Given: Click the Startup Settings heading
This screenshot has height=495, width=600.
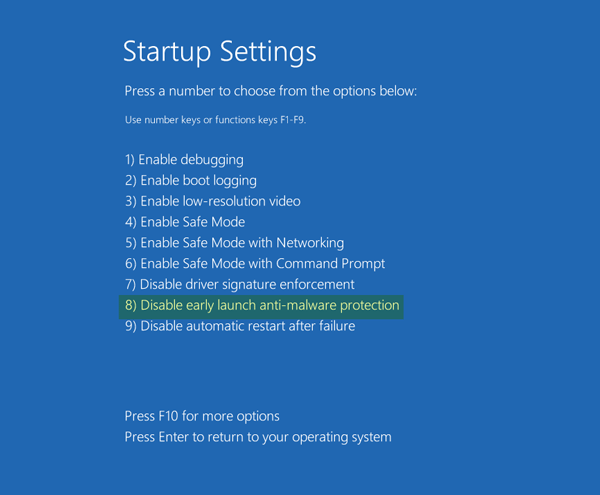Looking at the screenshot, I should pos(219,51).
